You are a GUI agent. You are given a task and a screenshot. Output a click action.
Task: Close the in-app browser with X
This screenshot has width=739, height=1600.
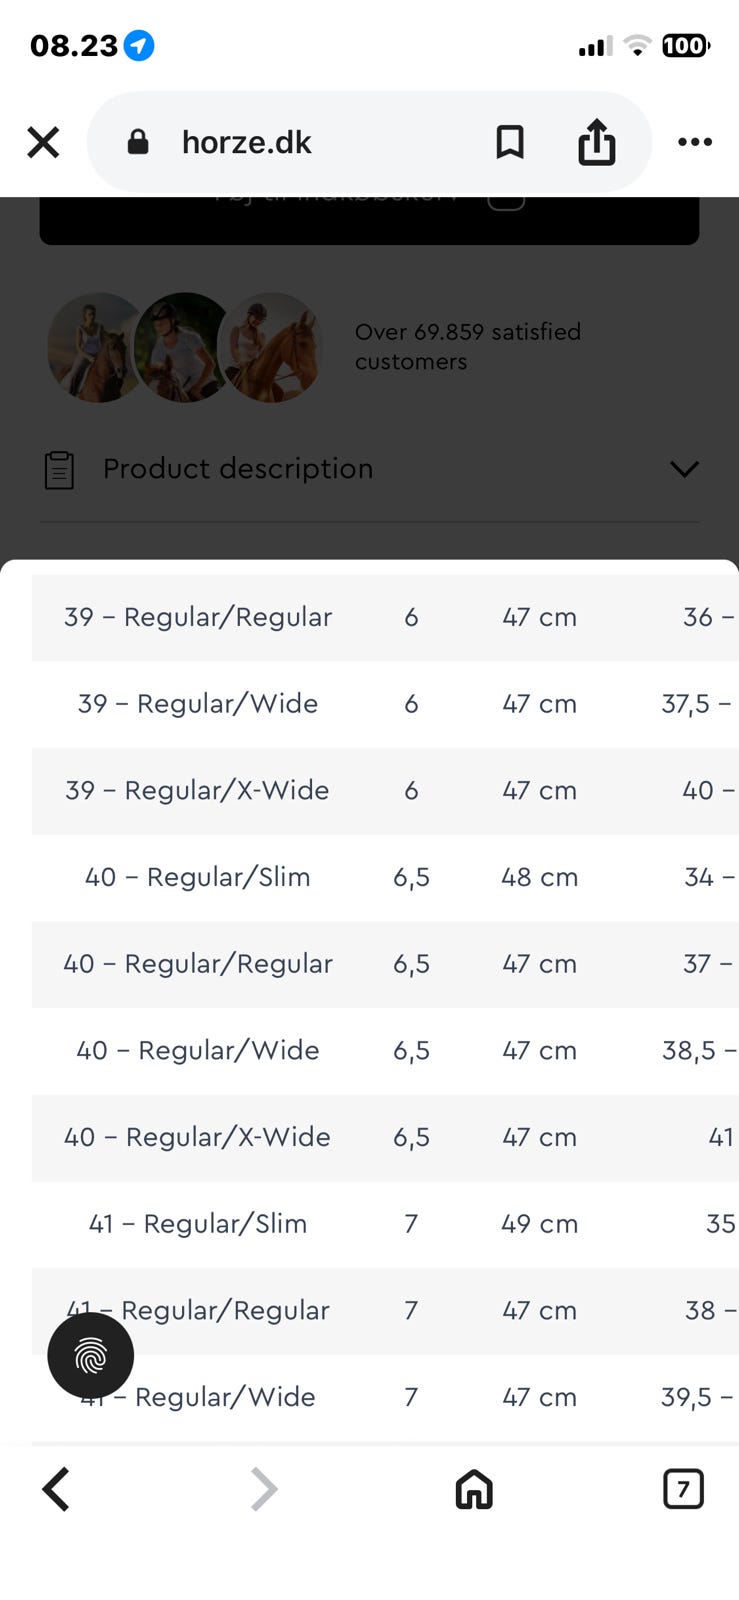tap(43, 142)
